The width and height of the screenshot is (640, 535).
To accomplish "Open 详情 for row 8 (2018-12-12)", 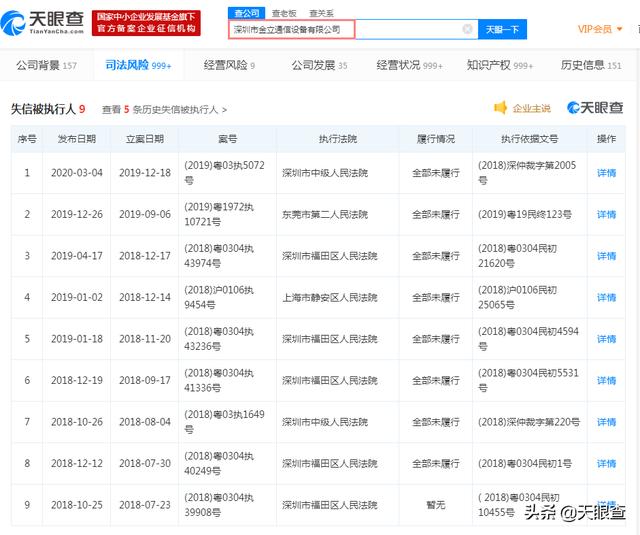I will (606, 464).
